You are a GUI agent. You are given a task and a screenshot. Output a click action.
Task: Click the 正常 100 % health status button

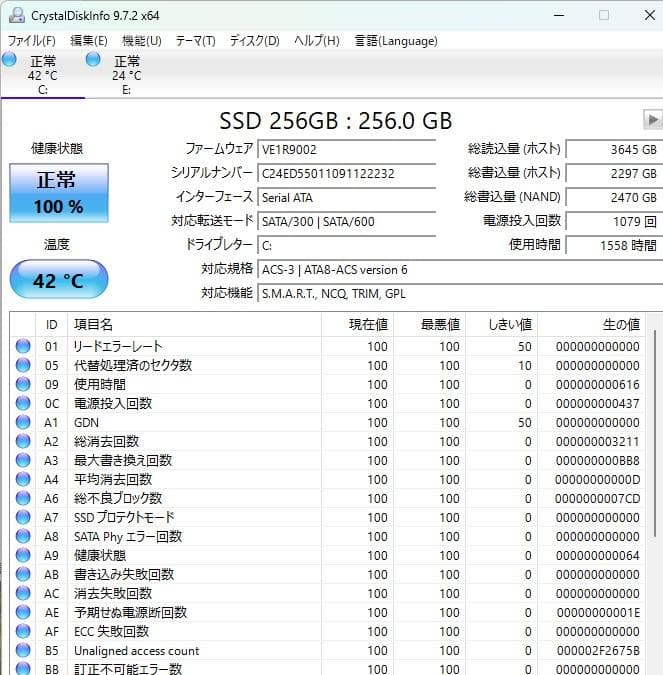click(x=59, y=193)
